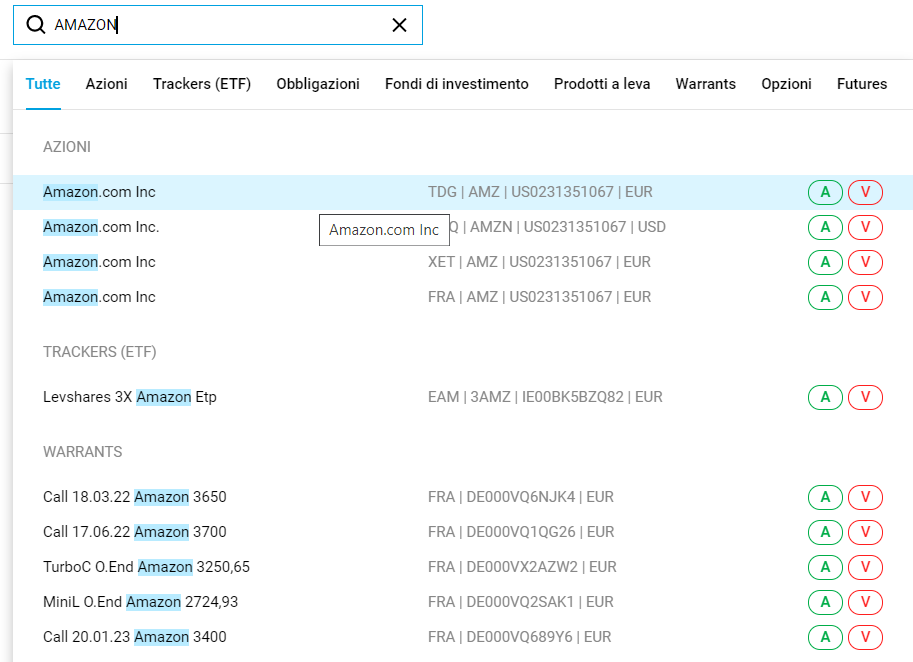Open Call 20.01.23 Amazon 3400 warrant
The width and height of the screenshot is (913, 662).
tap(135, 637)
